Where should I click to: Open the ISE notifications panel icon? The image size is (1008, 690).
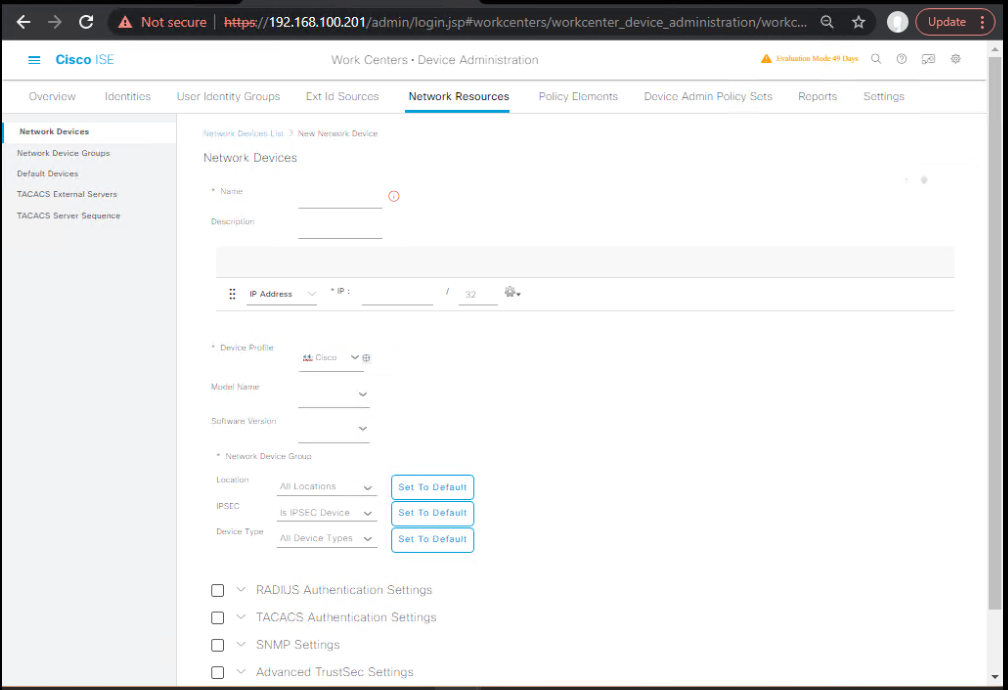928,59
